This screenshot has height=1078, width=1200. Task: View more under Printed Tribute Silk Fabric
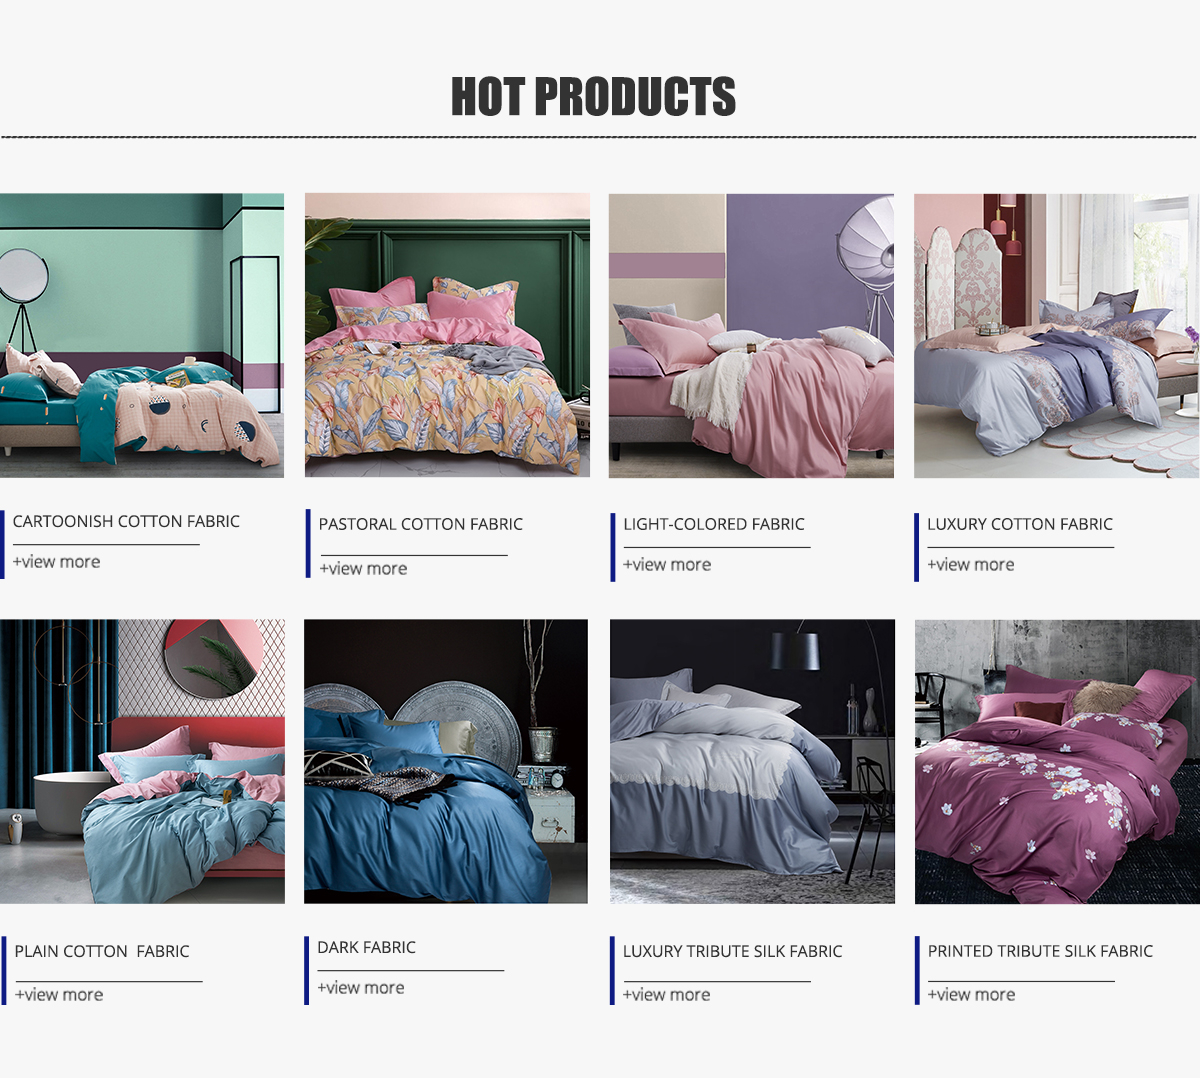[971, 995]
